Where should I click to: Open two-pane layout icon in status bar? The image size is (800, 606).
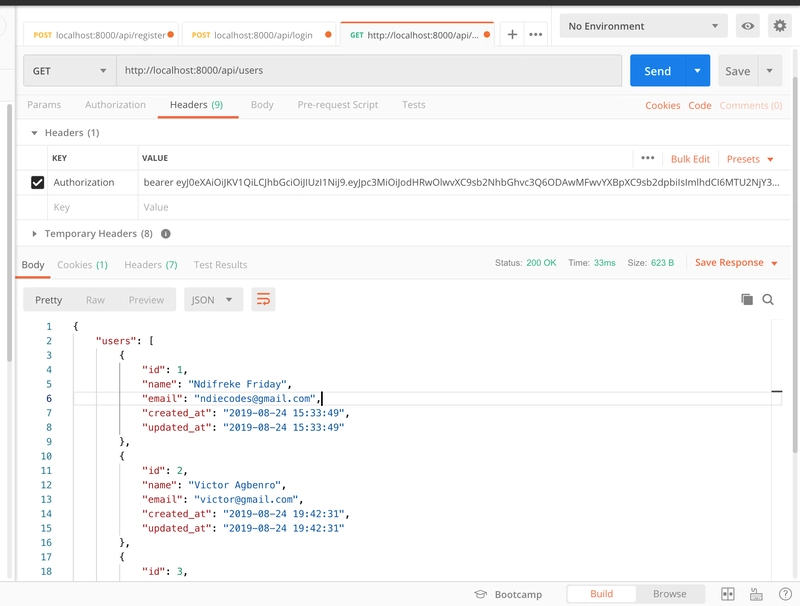pyautogui.click(x=728, y=594)
